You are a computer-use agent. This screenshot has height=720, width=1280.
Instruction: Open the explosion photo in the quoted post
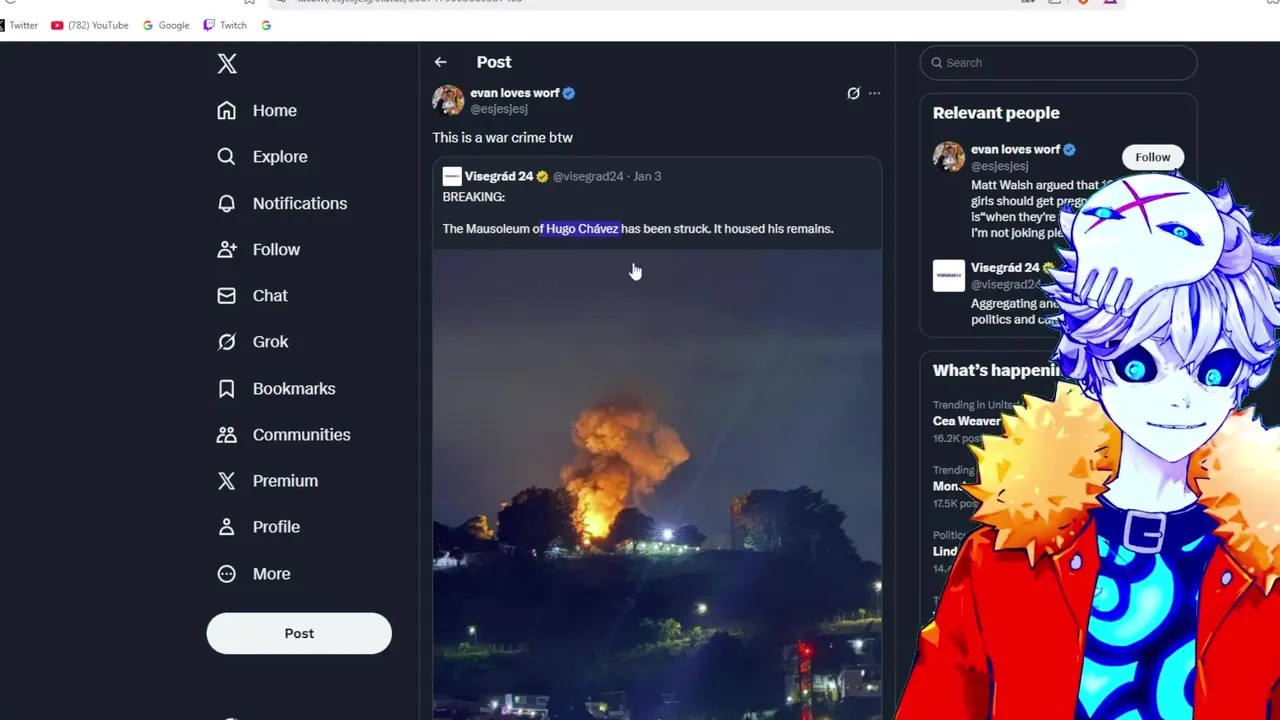click(x=657, y=484)
